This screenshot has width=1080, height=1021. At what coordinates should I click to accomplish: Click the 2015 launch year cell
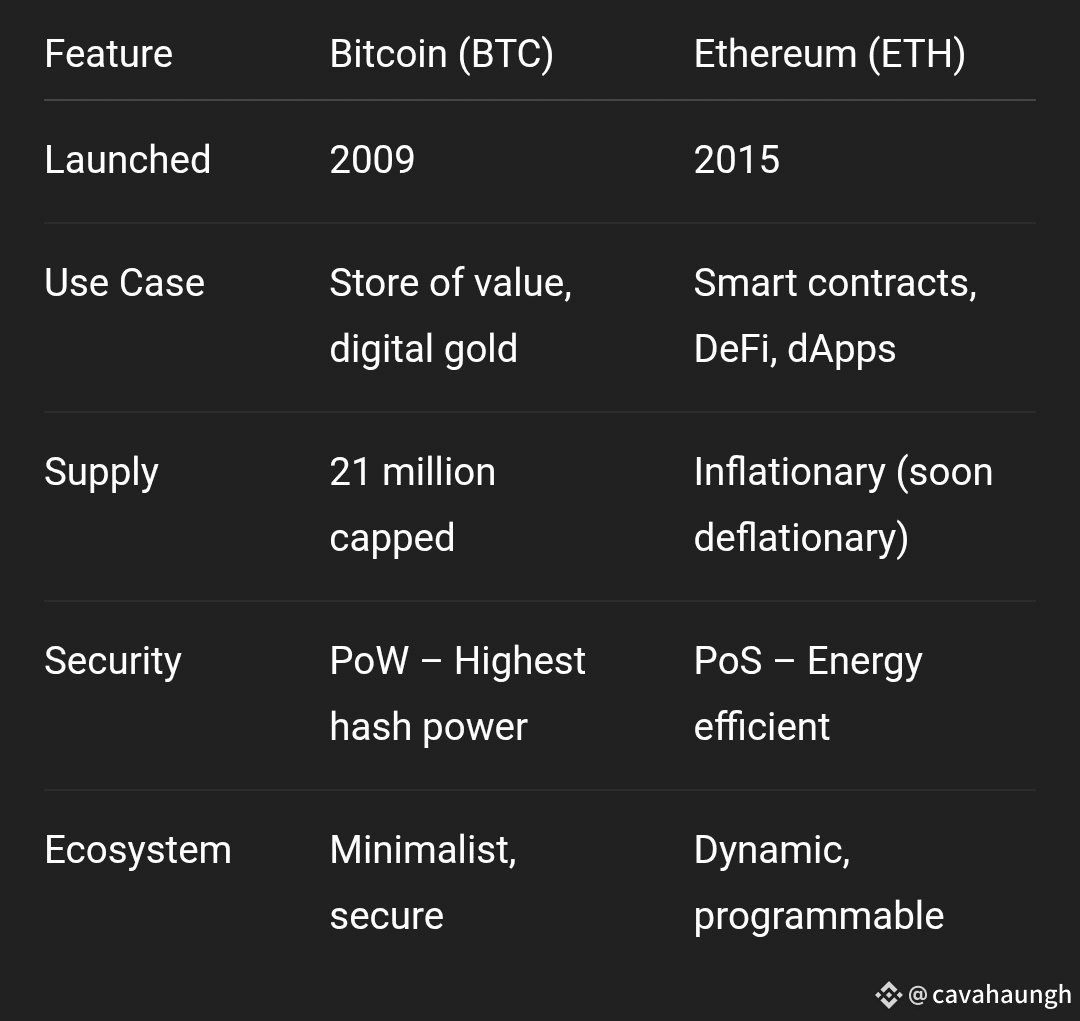(736, 160)
